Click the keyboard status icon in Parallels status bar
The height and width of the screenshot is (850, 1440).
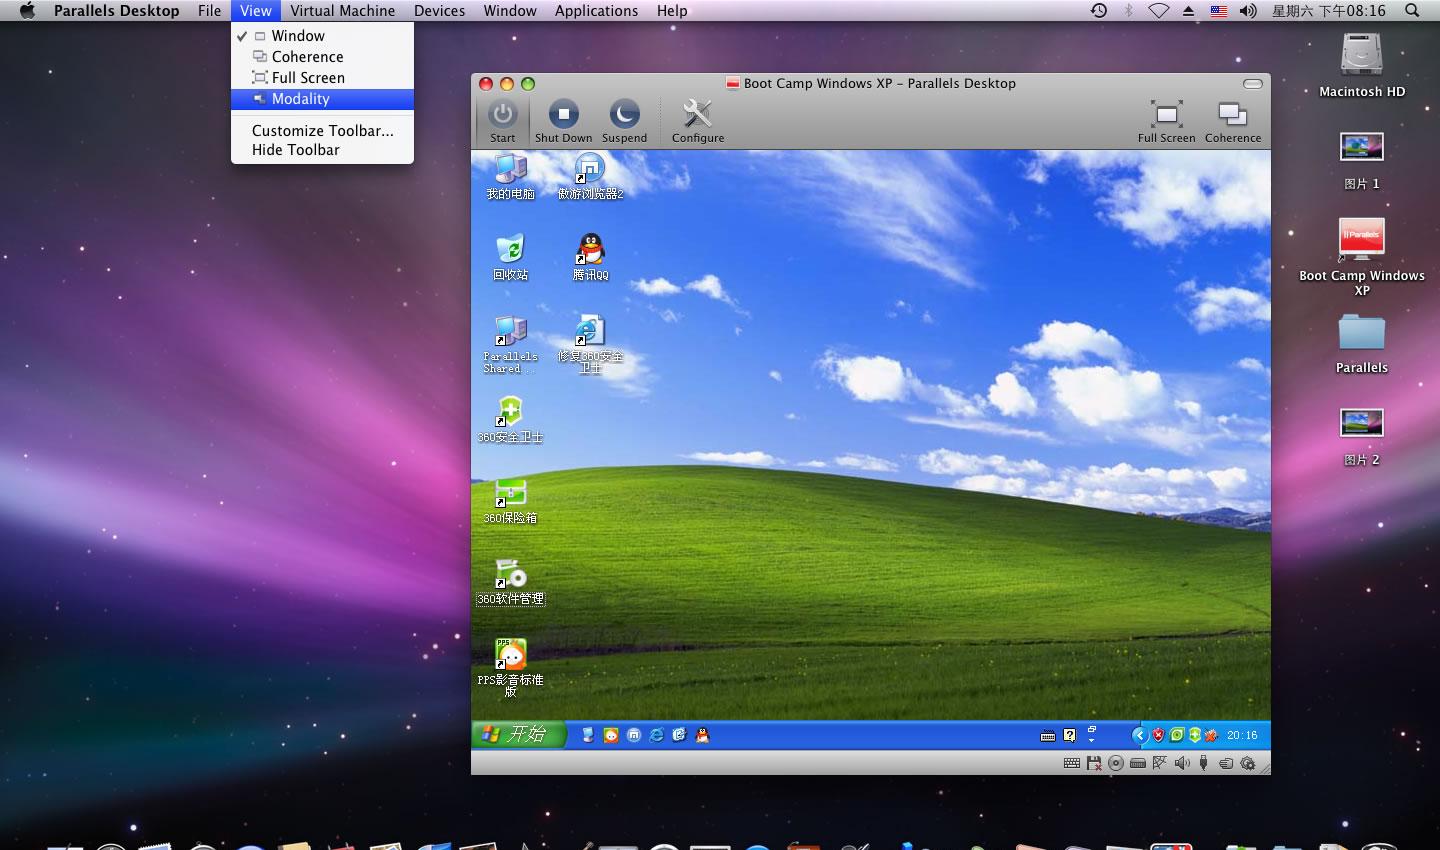pos(1071,763)
